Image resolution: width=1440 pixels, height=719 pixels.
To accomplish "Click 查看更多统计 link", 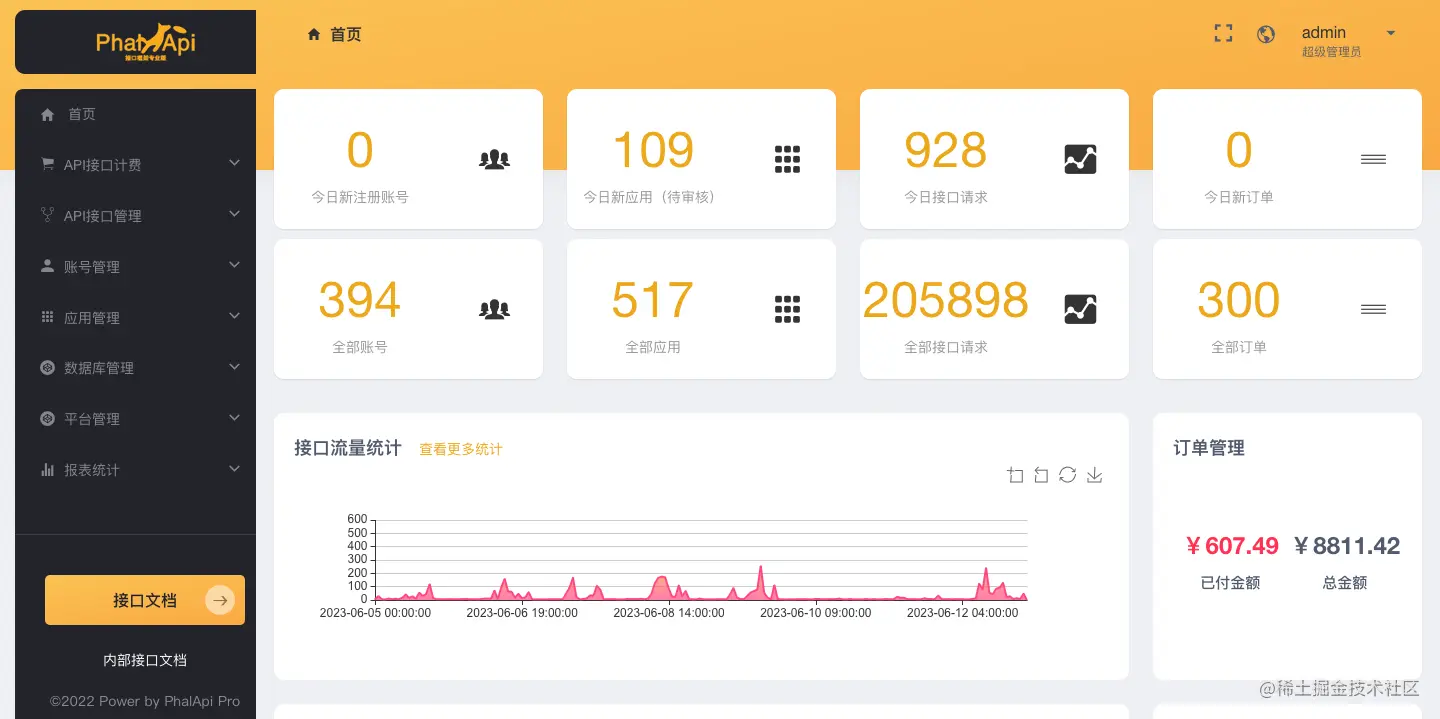I will [461, 450].
